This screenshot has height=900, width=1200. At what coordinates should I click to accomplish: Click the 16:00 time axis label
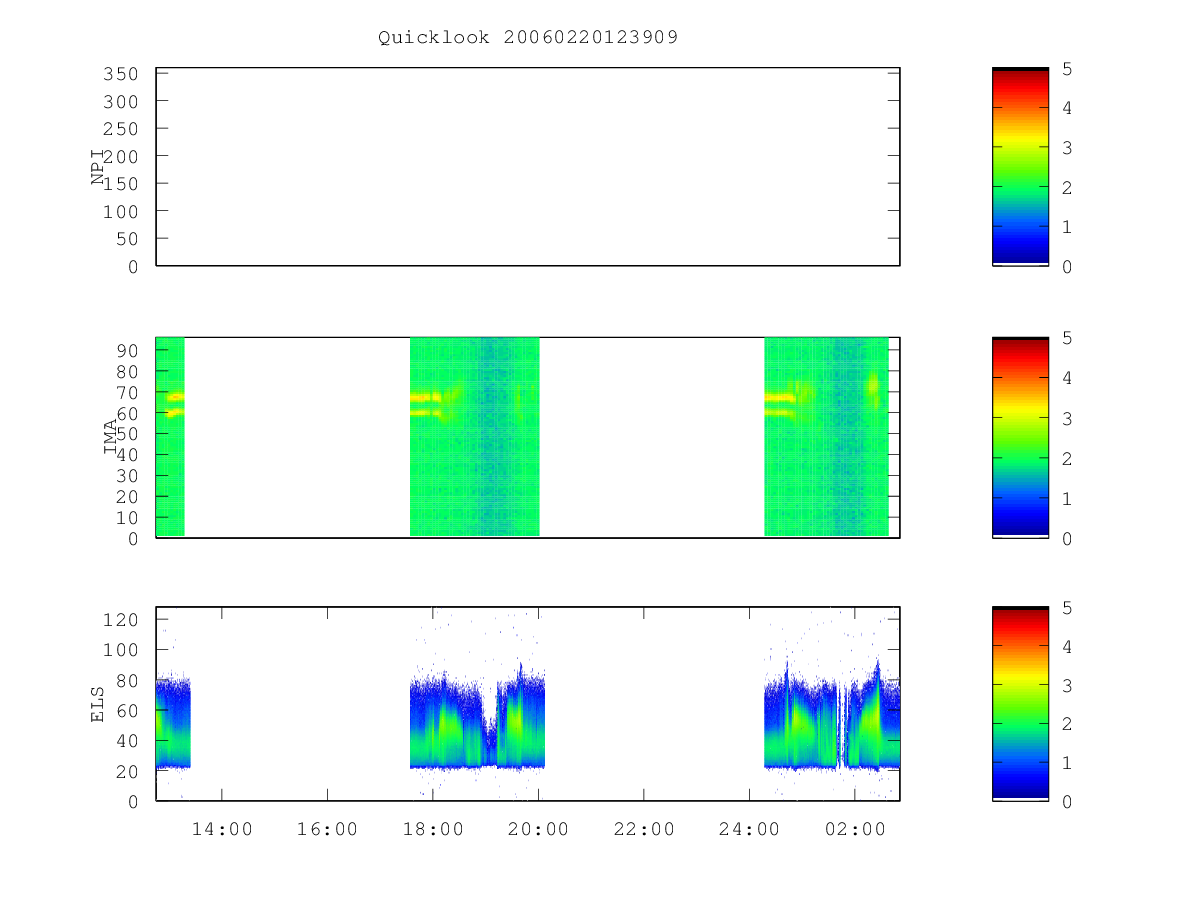(328, 829)
